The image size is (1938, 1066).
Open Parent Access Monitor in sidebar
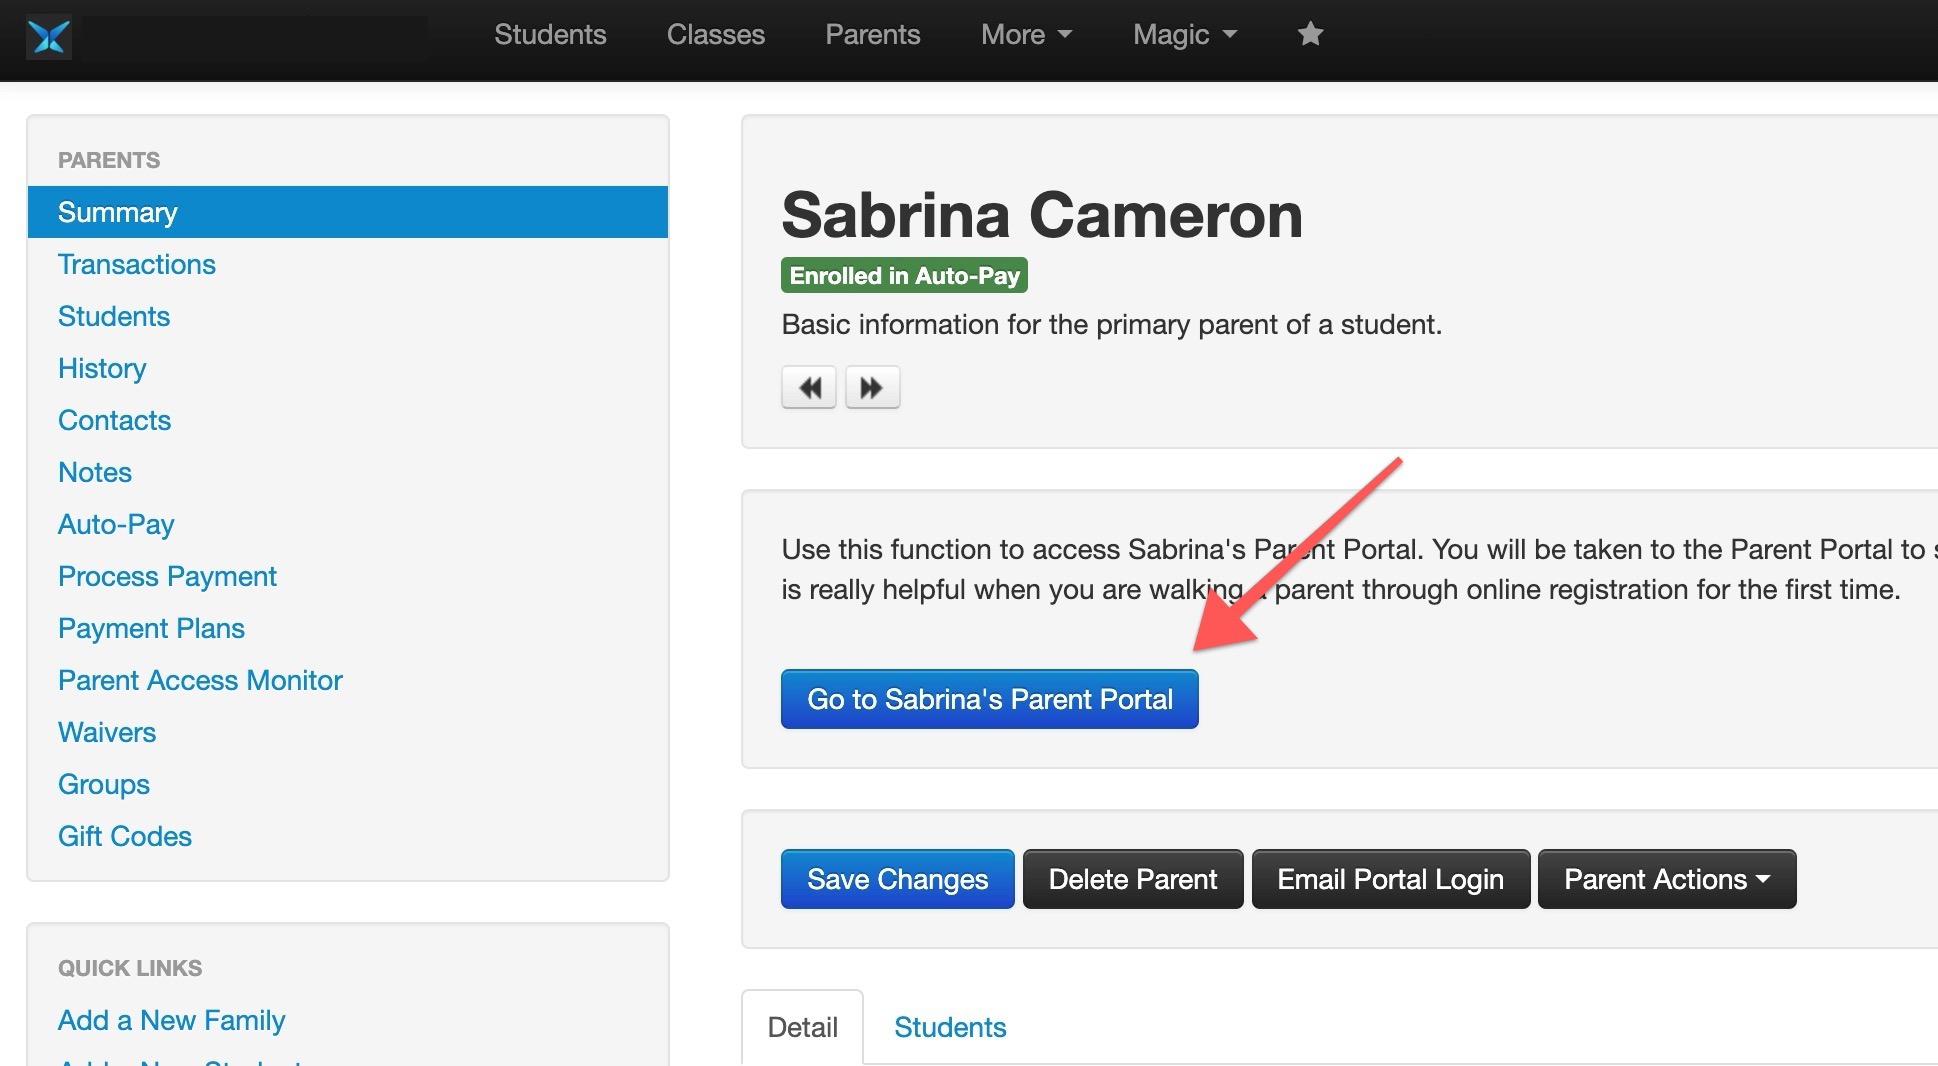[x=200, y=680]
